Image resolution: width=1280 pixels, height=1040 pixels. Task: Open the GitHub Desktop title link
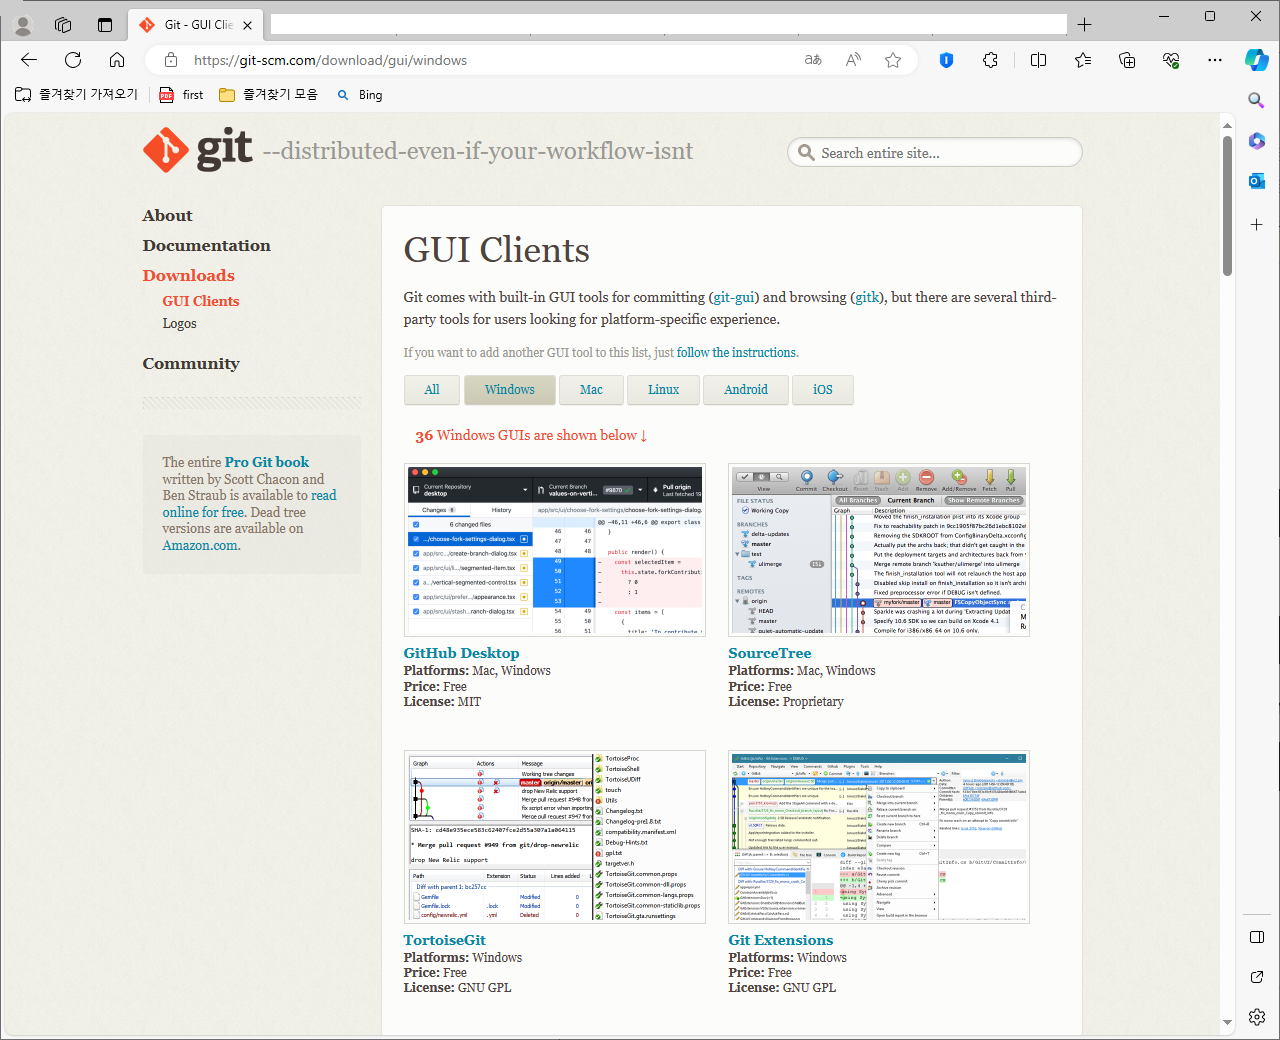tap(461, 653)
